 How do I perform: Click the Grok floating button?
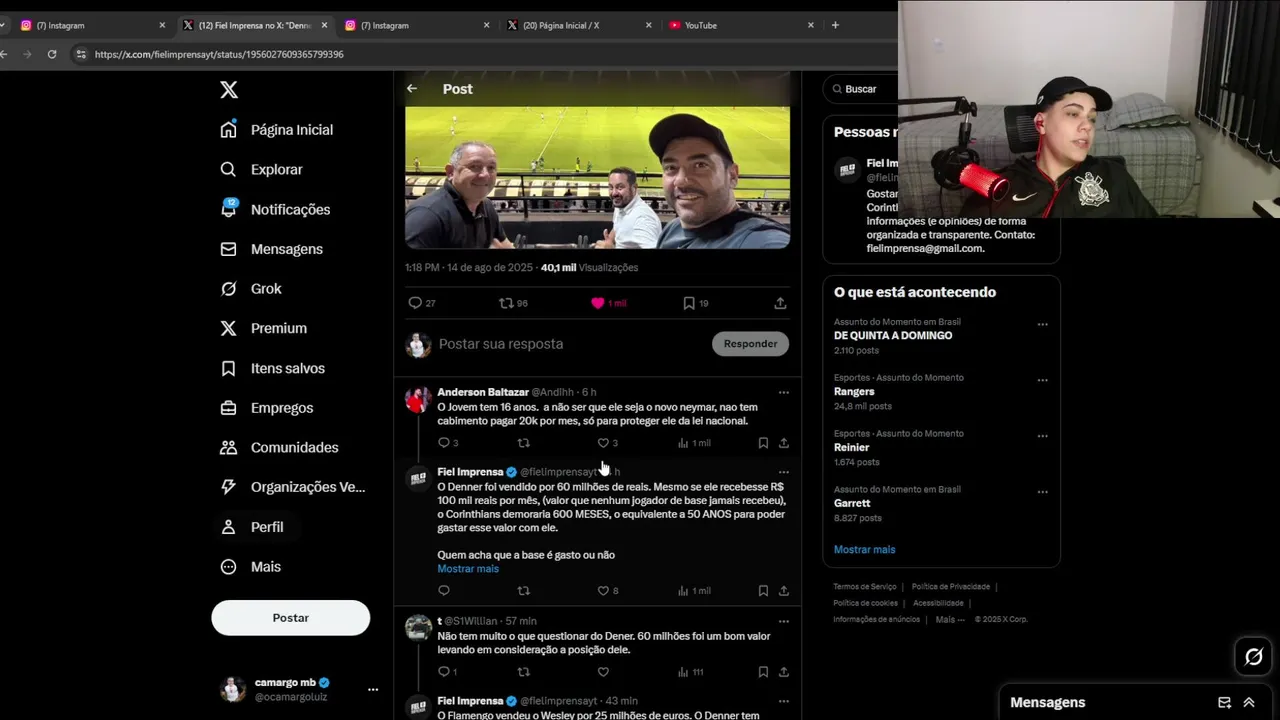coord(1253,657)
